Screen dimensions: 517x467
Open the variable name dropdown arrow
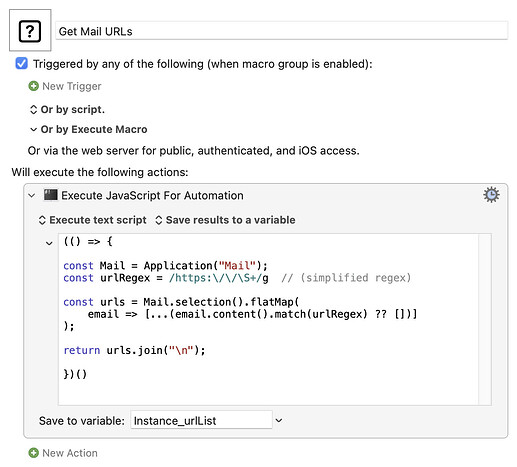click(x=279, y=420)
